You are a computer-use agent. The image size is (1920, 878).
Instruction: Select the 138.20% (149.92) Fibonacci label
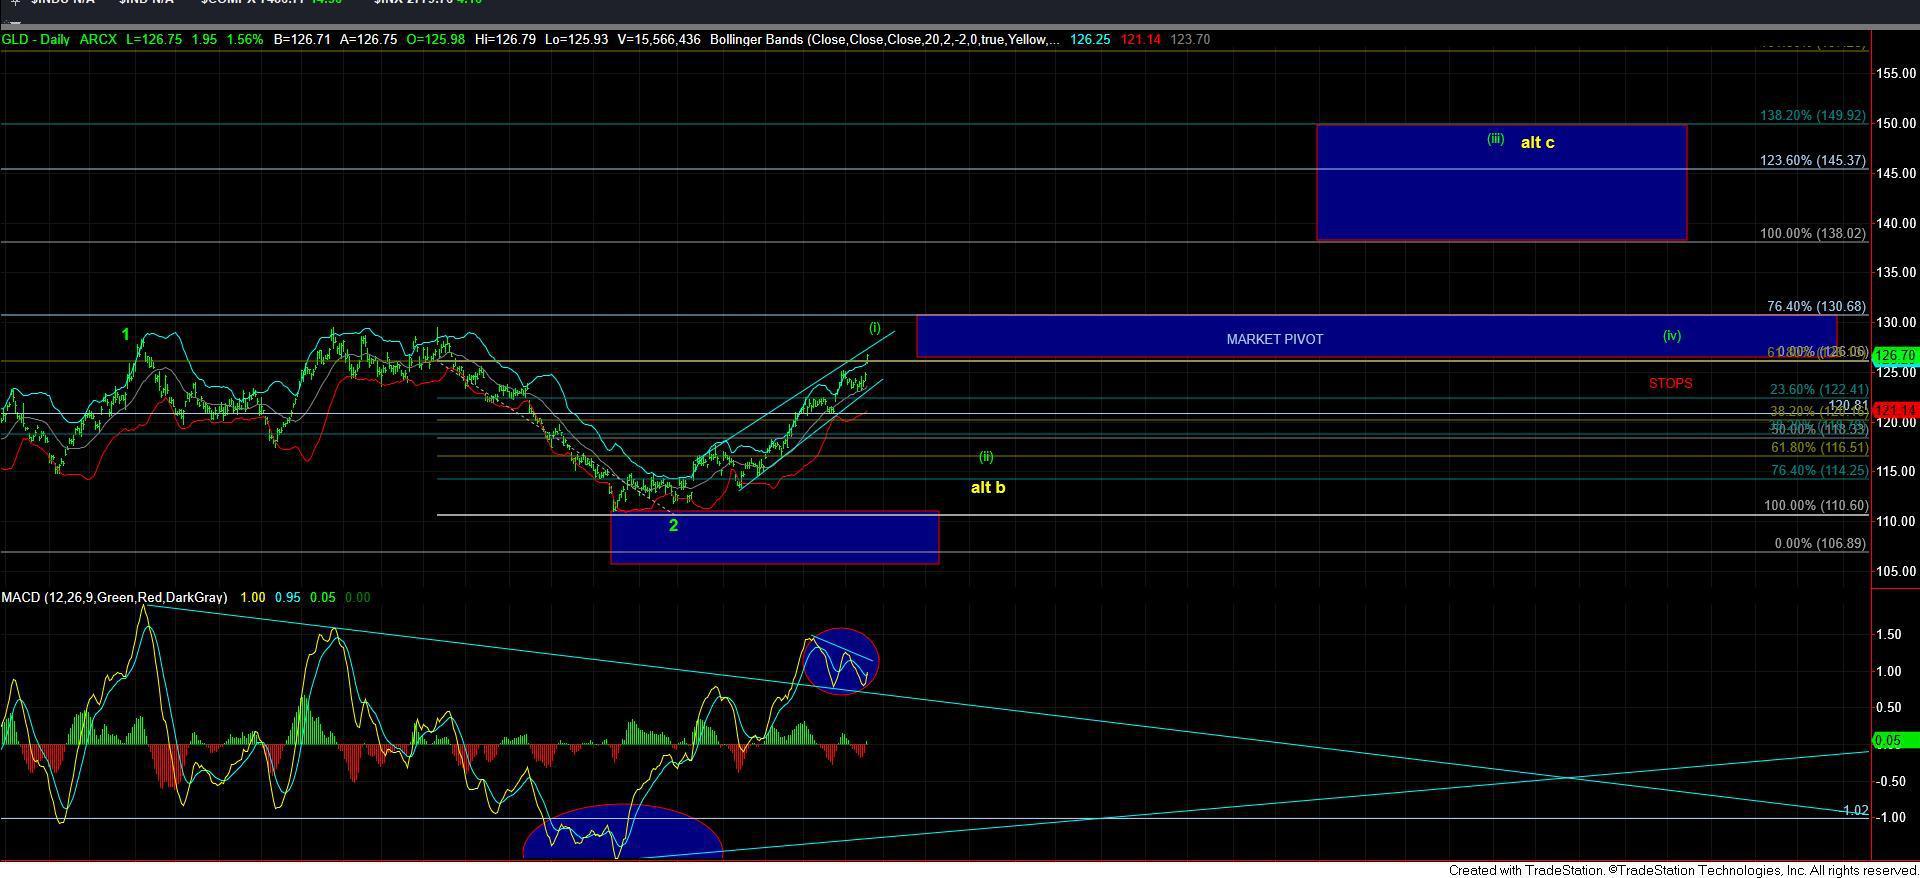coord(1812,116)
